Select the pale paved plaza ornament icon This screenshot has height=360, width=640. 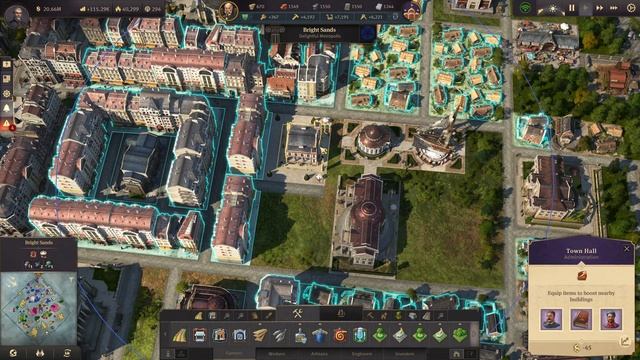400,336
